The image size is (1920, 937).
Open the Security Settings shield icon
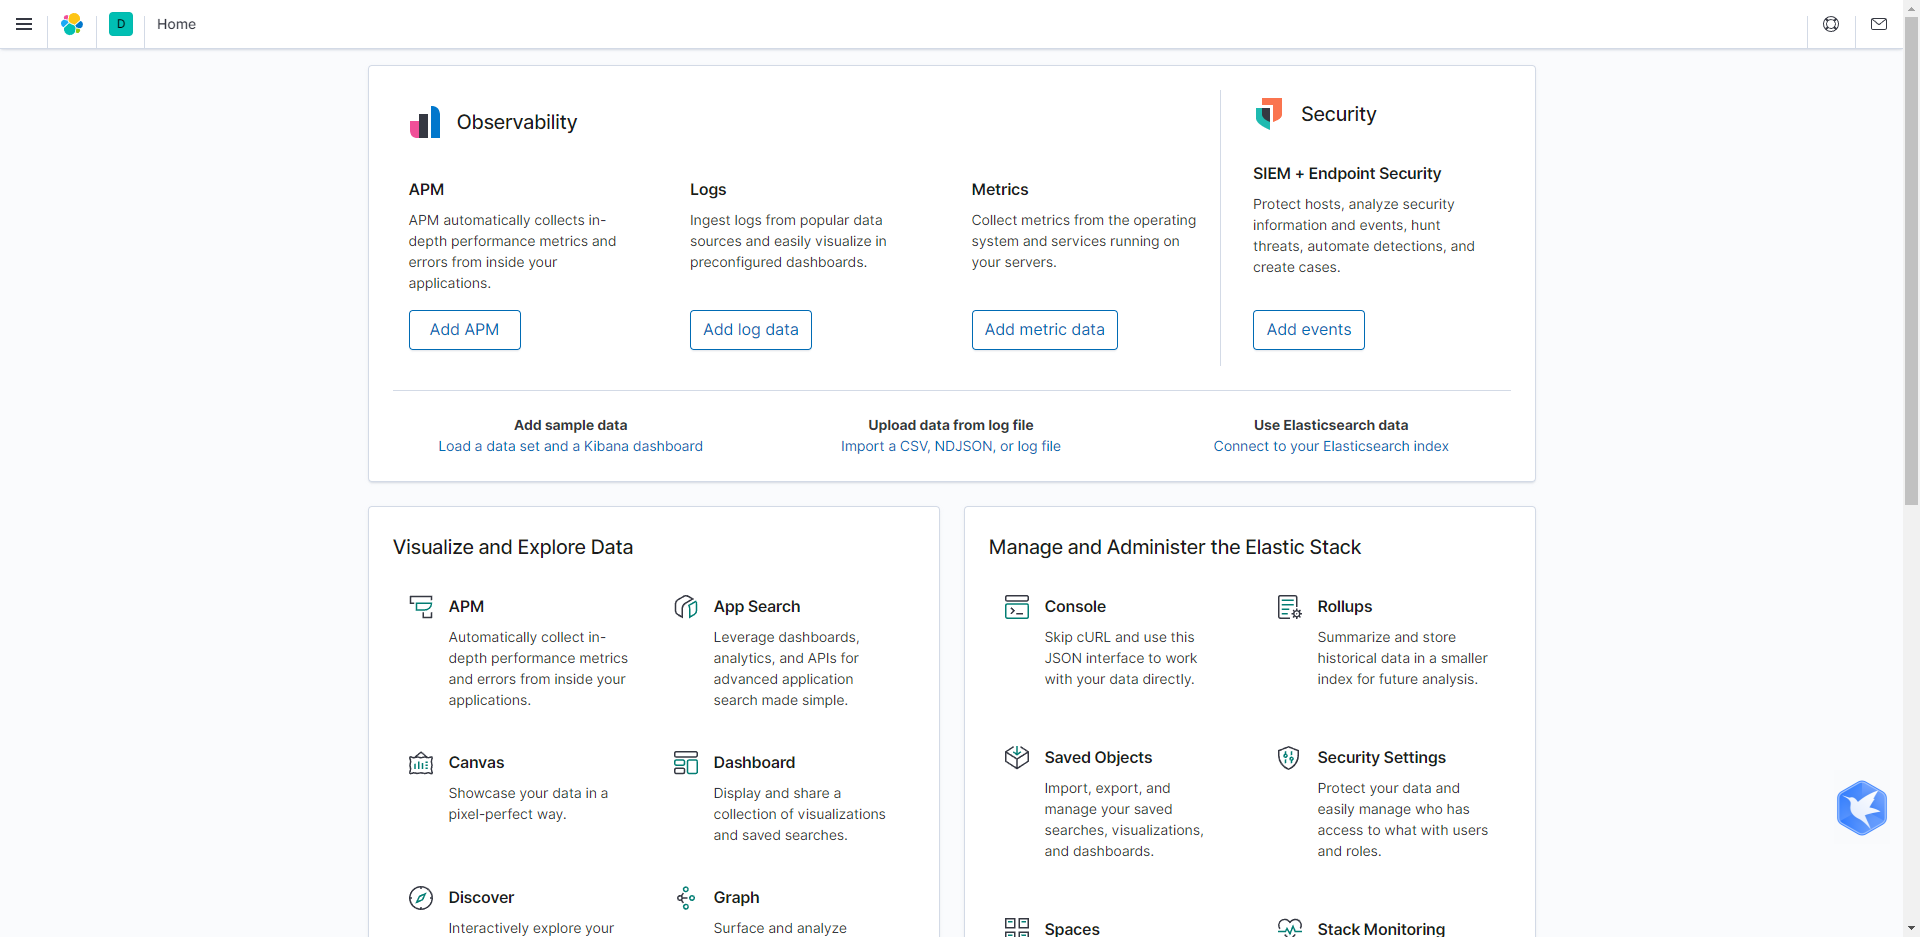1289,757
